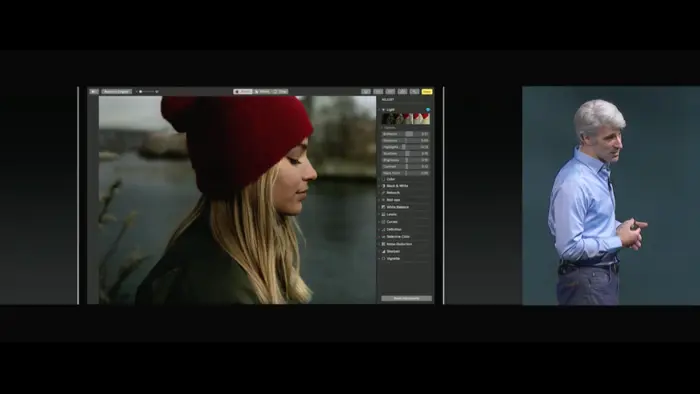Click the Vignette adjustment icon
700x394 pixels.
pyautogui.click(x=383, y=258)
